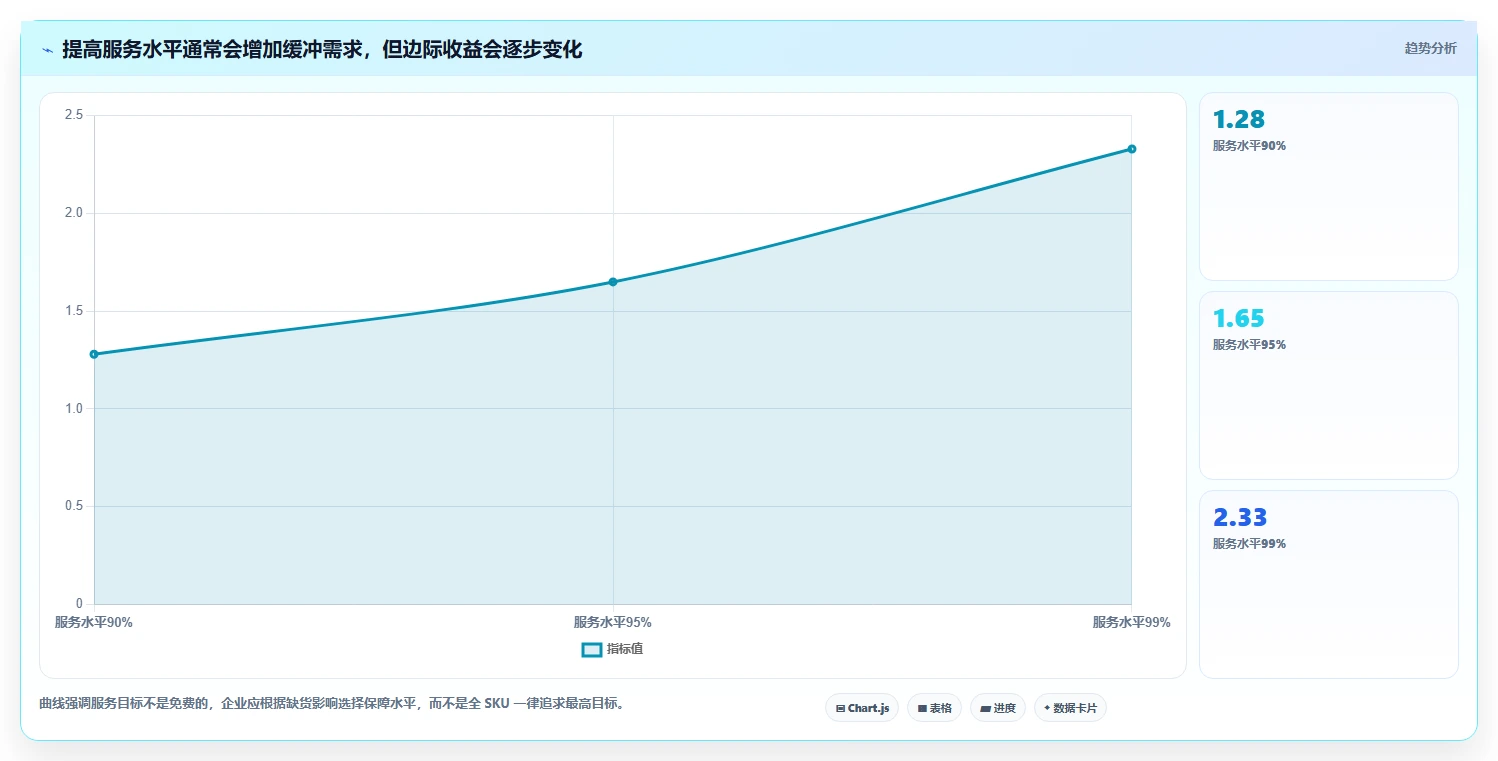The height and width of the screenshot is (761, 1498).
Task: Click the footnote text starting 曲线强调服务目标
Action: point(331,704)
